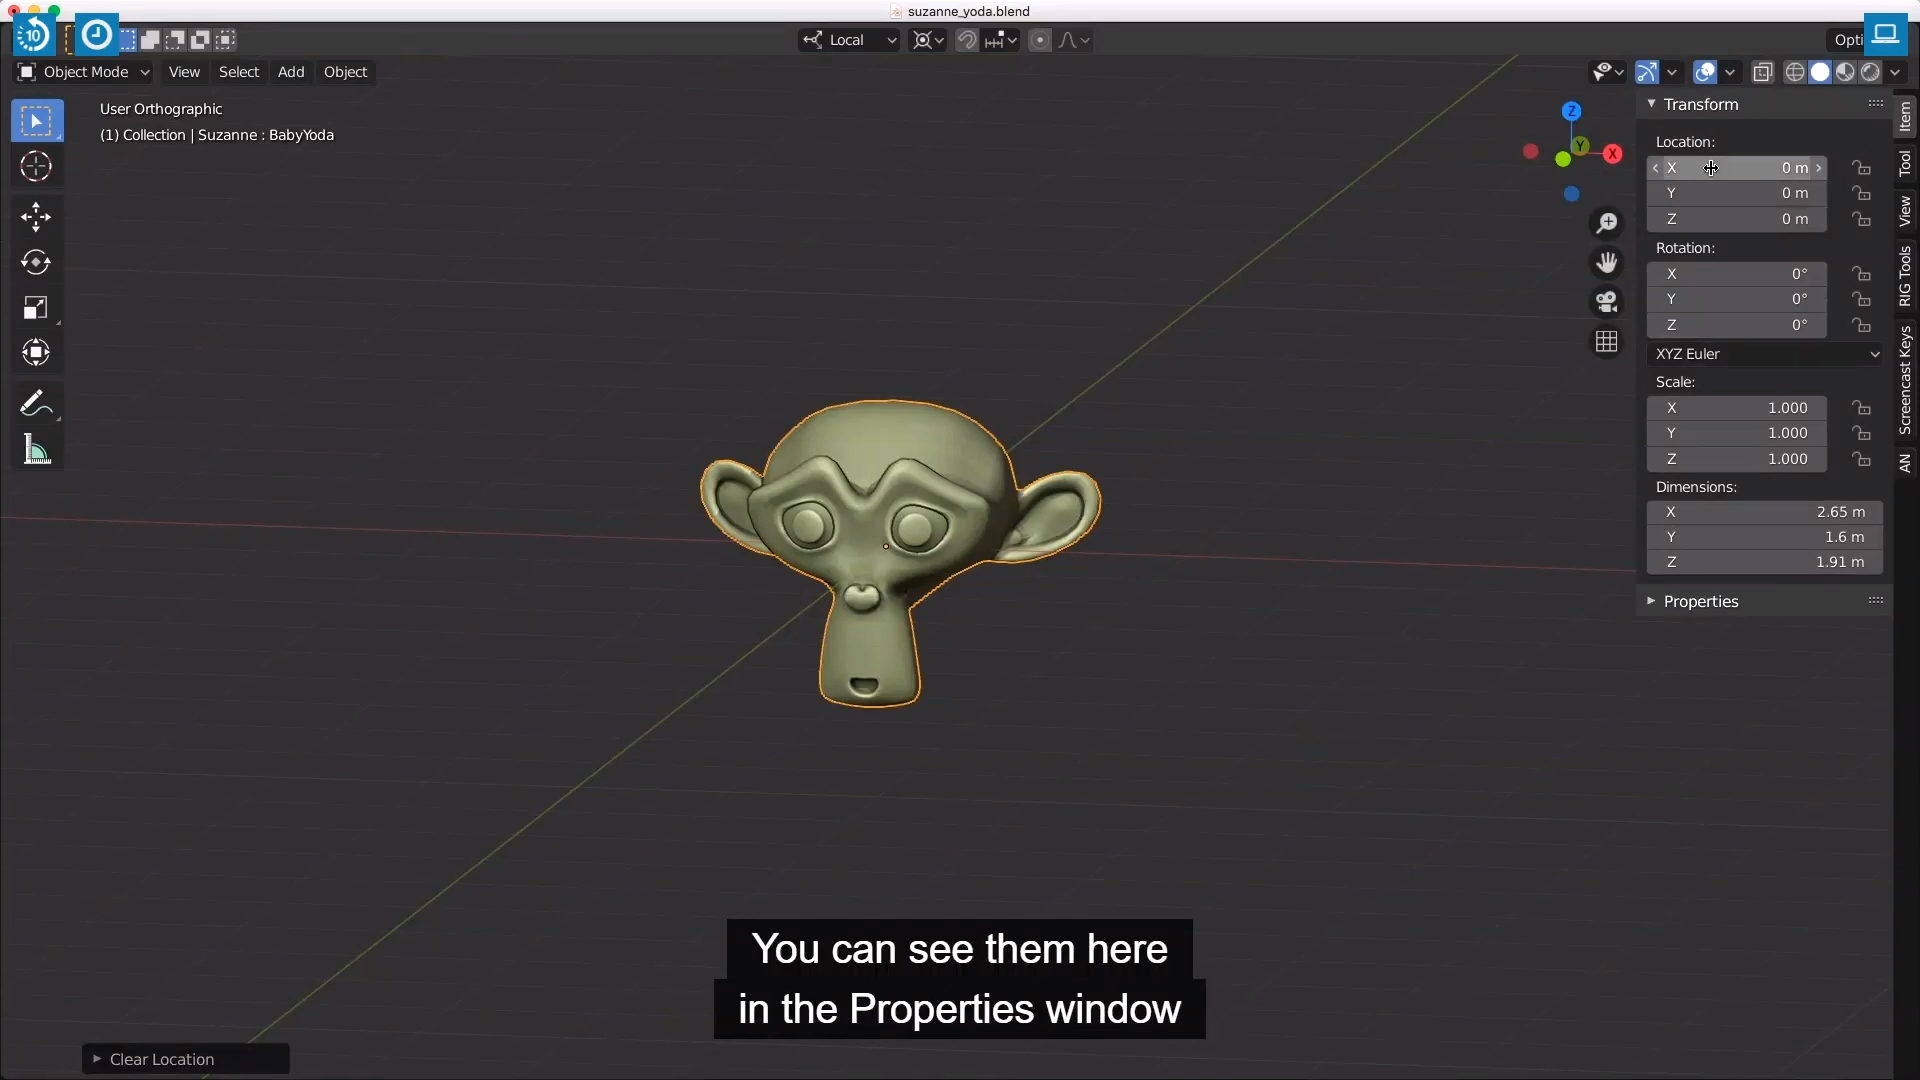Image resolution: width=1920 pixels, height=1080 pixels.
Task: Activate the Move tool
Action: 36,216
